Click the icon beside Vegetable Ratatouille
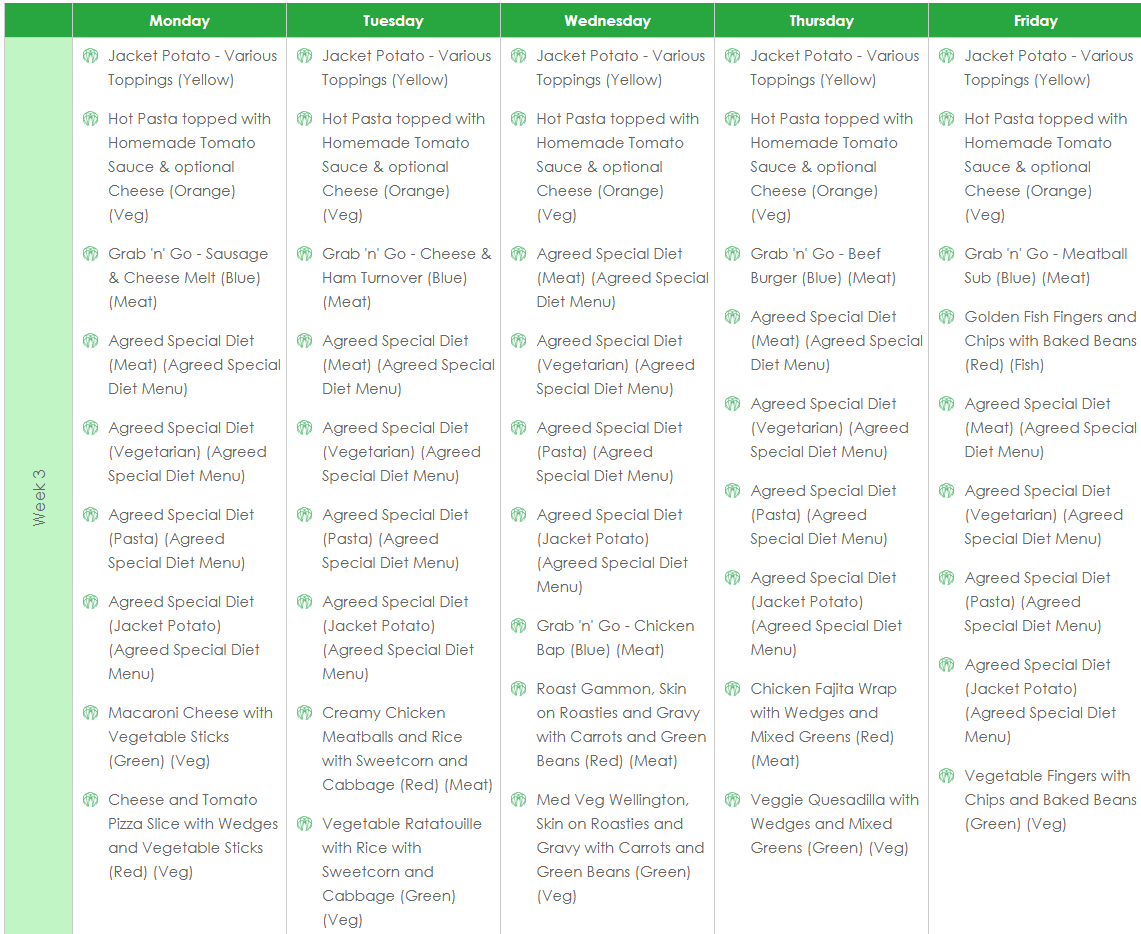 tap(304, 824)
